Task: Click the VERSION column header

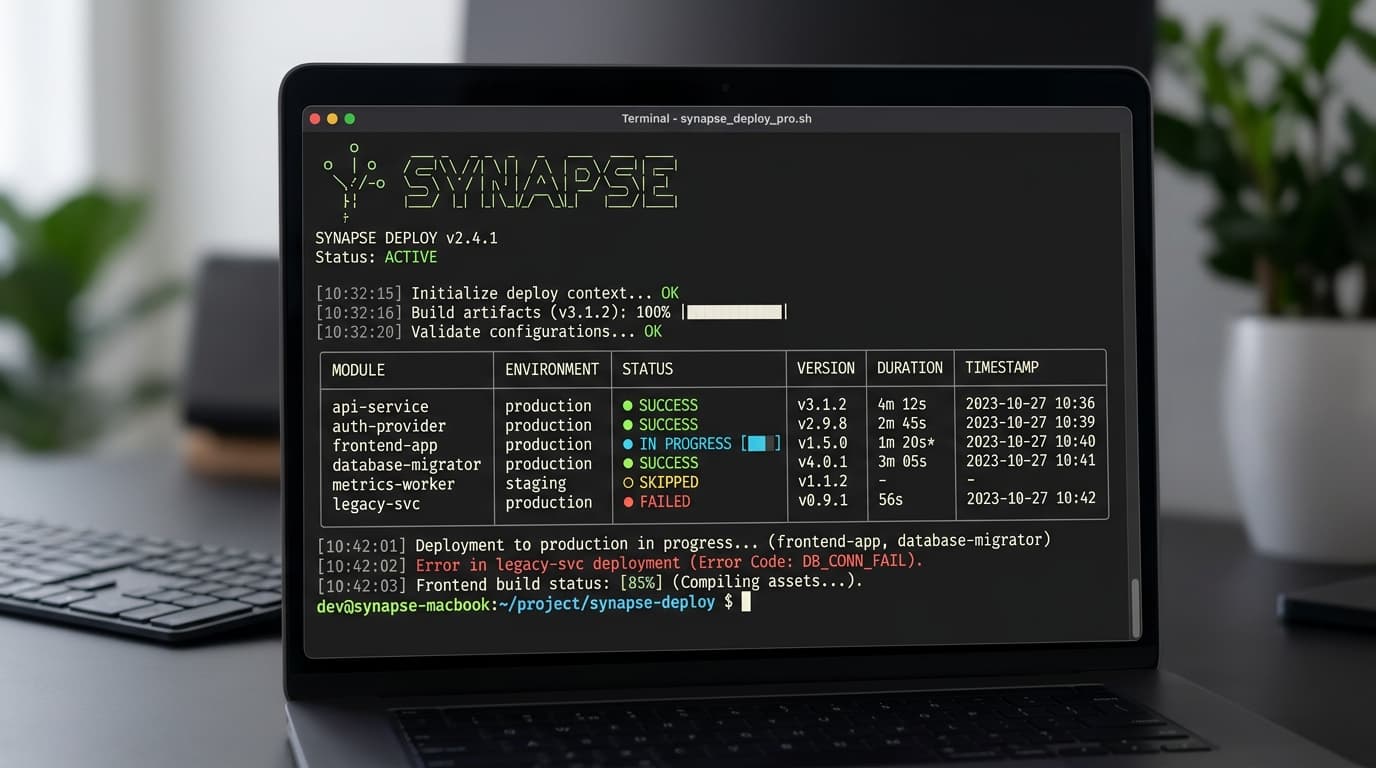Action: coord(825,368)
